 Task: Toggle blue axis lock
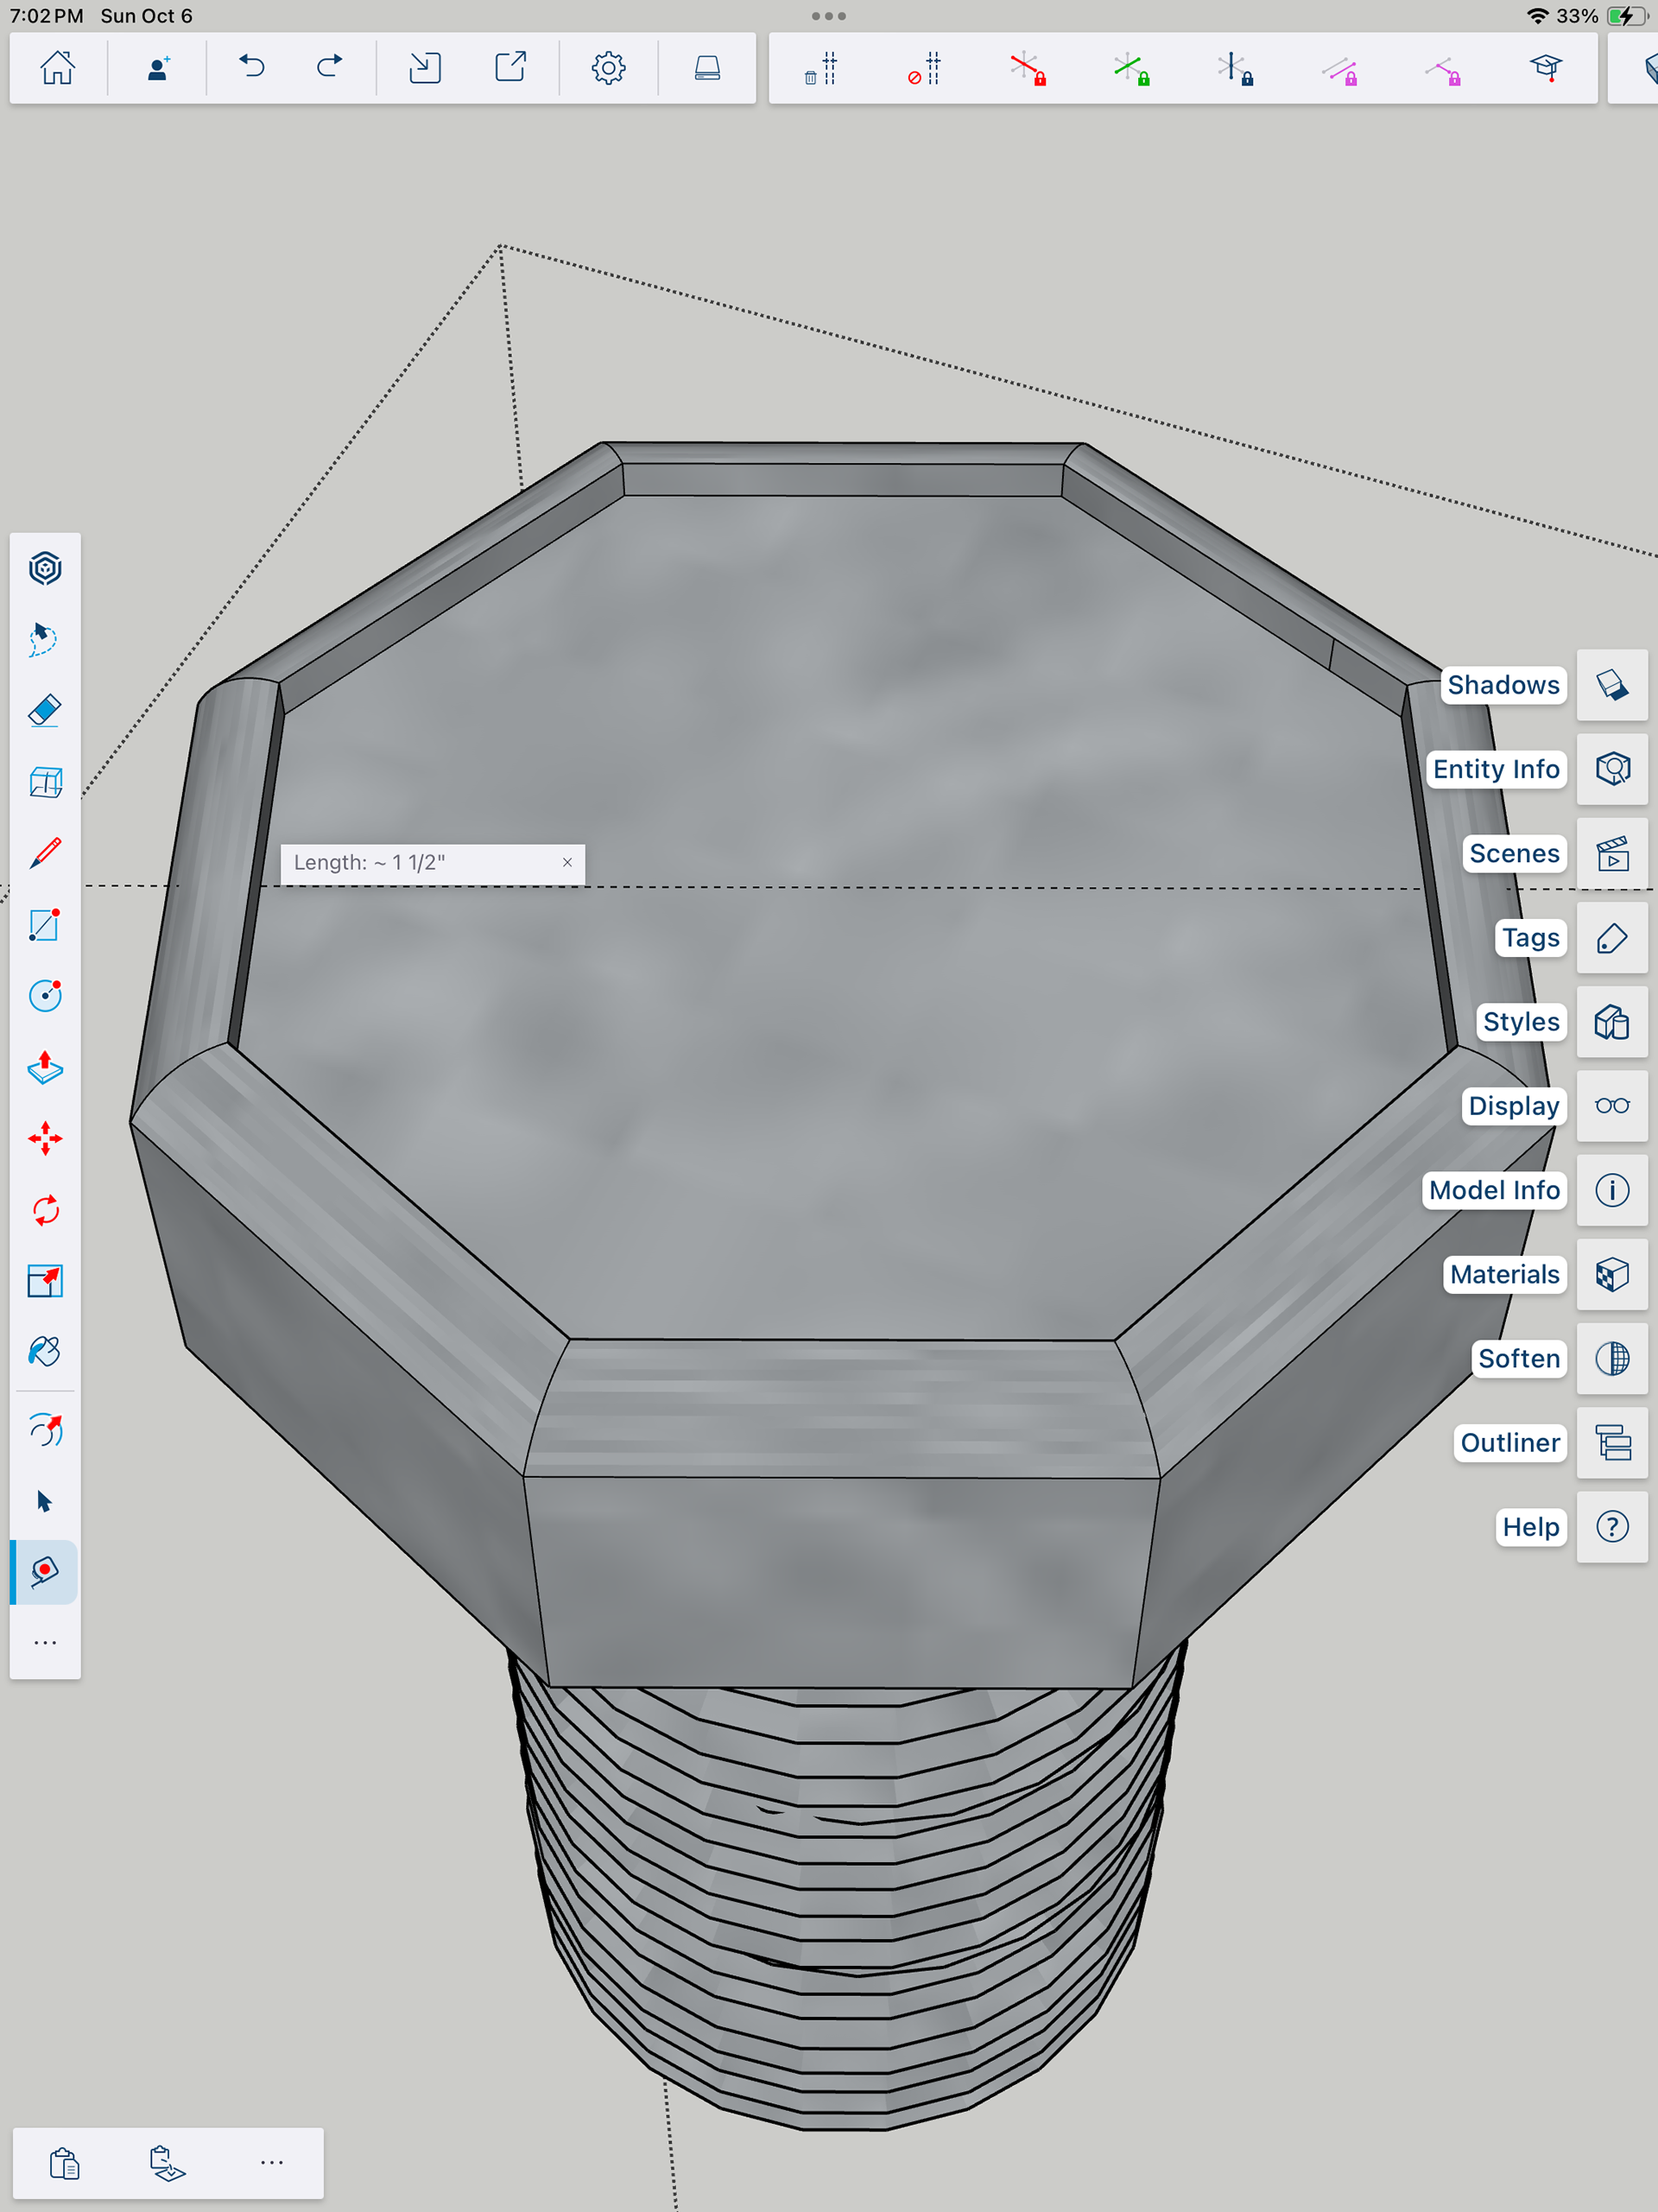point(1234,69)
